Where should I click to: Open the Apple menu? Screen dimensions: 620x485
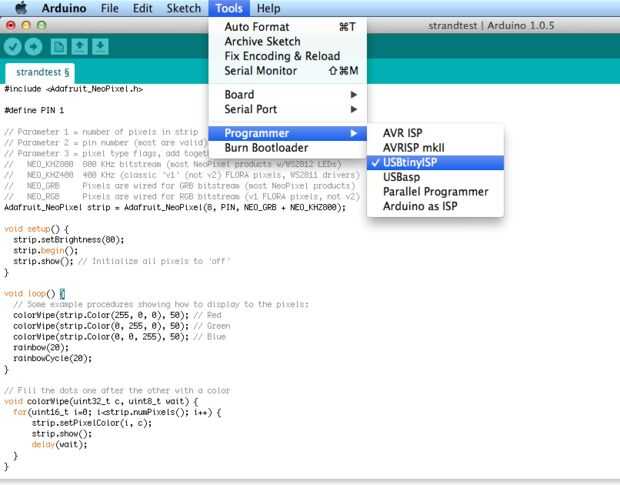(21, 8)
